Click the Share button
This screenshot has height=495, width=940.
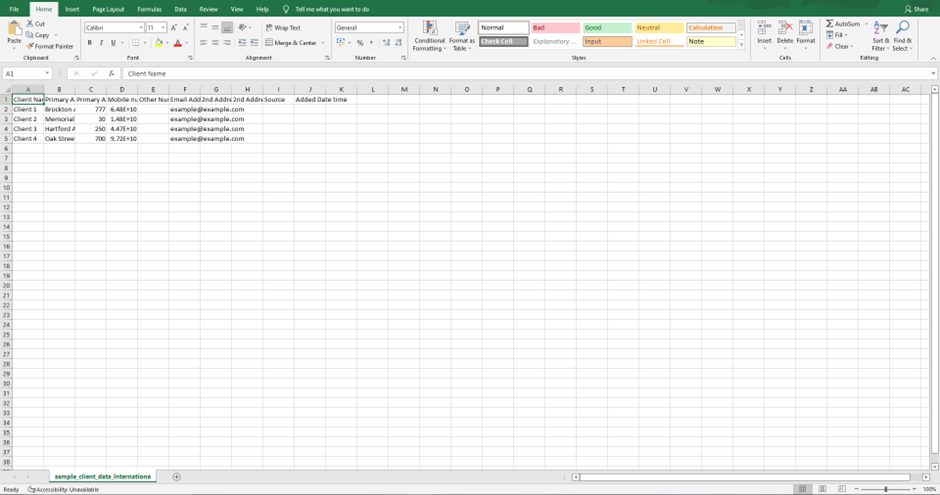click(x=915, y=9)
